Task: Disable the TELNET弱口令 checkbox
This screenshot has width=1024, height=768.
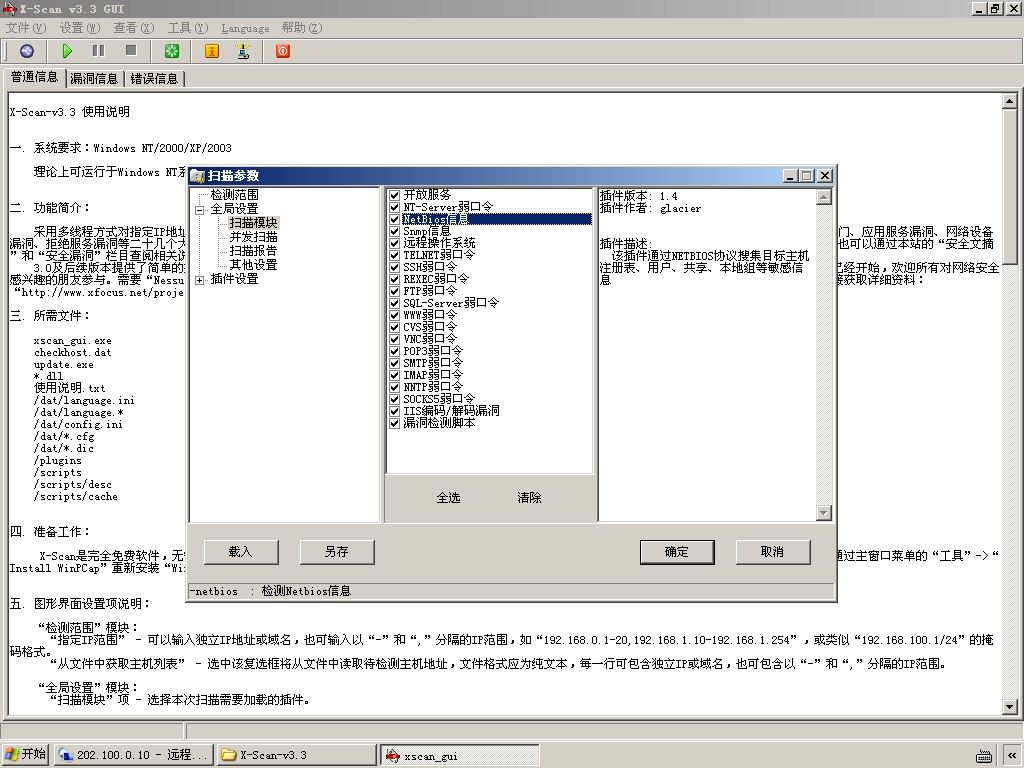Action: 394,255
